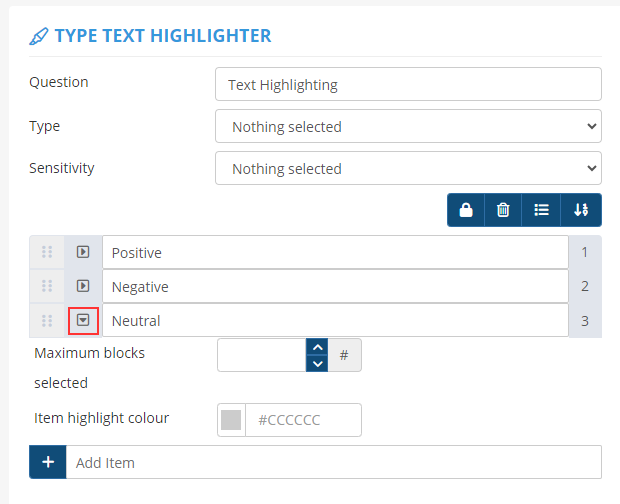Click the drag handle beside Neutral
Viewport: 620px width, 504px height.
click(x=47, y=321)
